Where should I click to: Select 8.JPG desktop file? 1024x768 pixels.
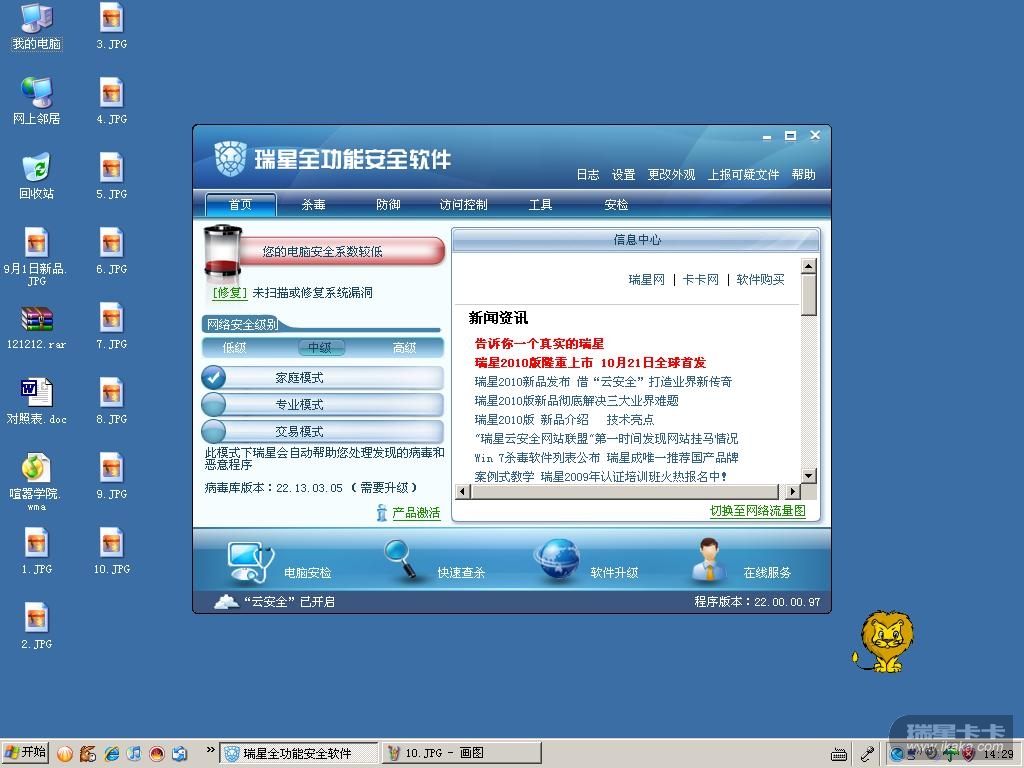(x=112, y=402)
